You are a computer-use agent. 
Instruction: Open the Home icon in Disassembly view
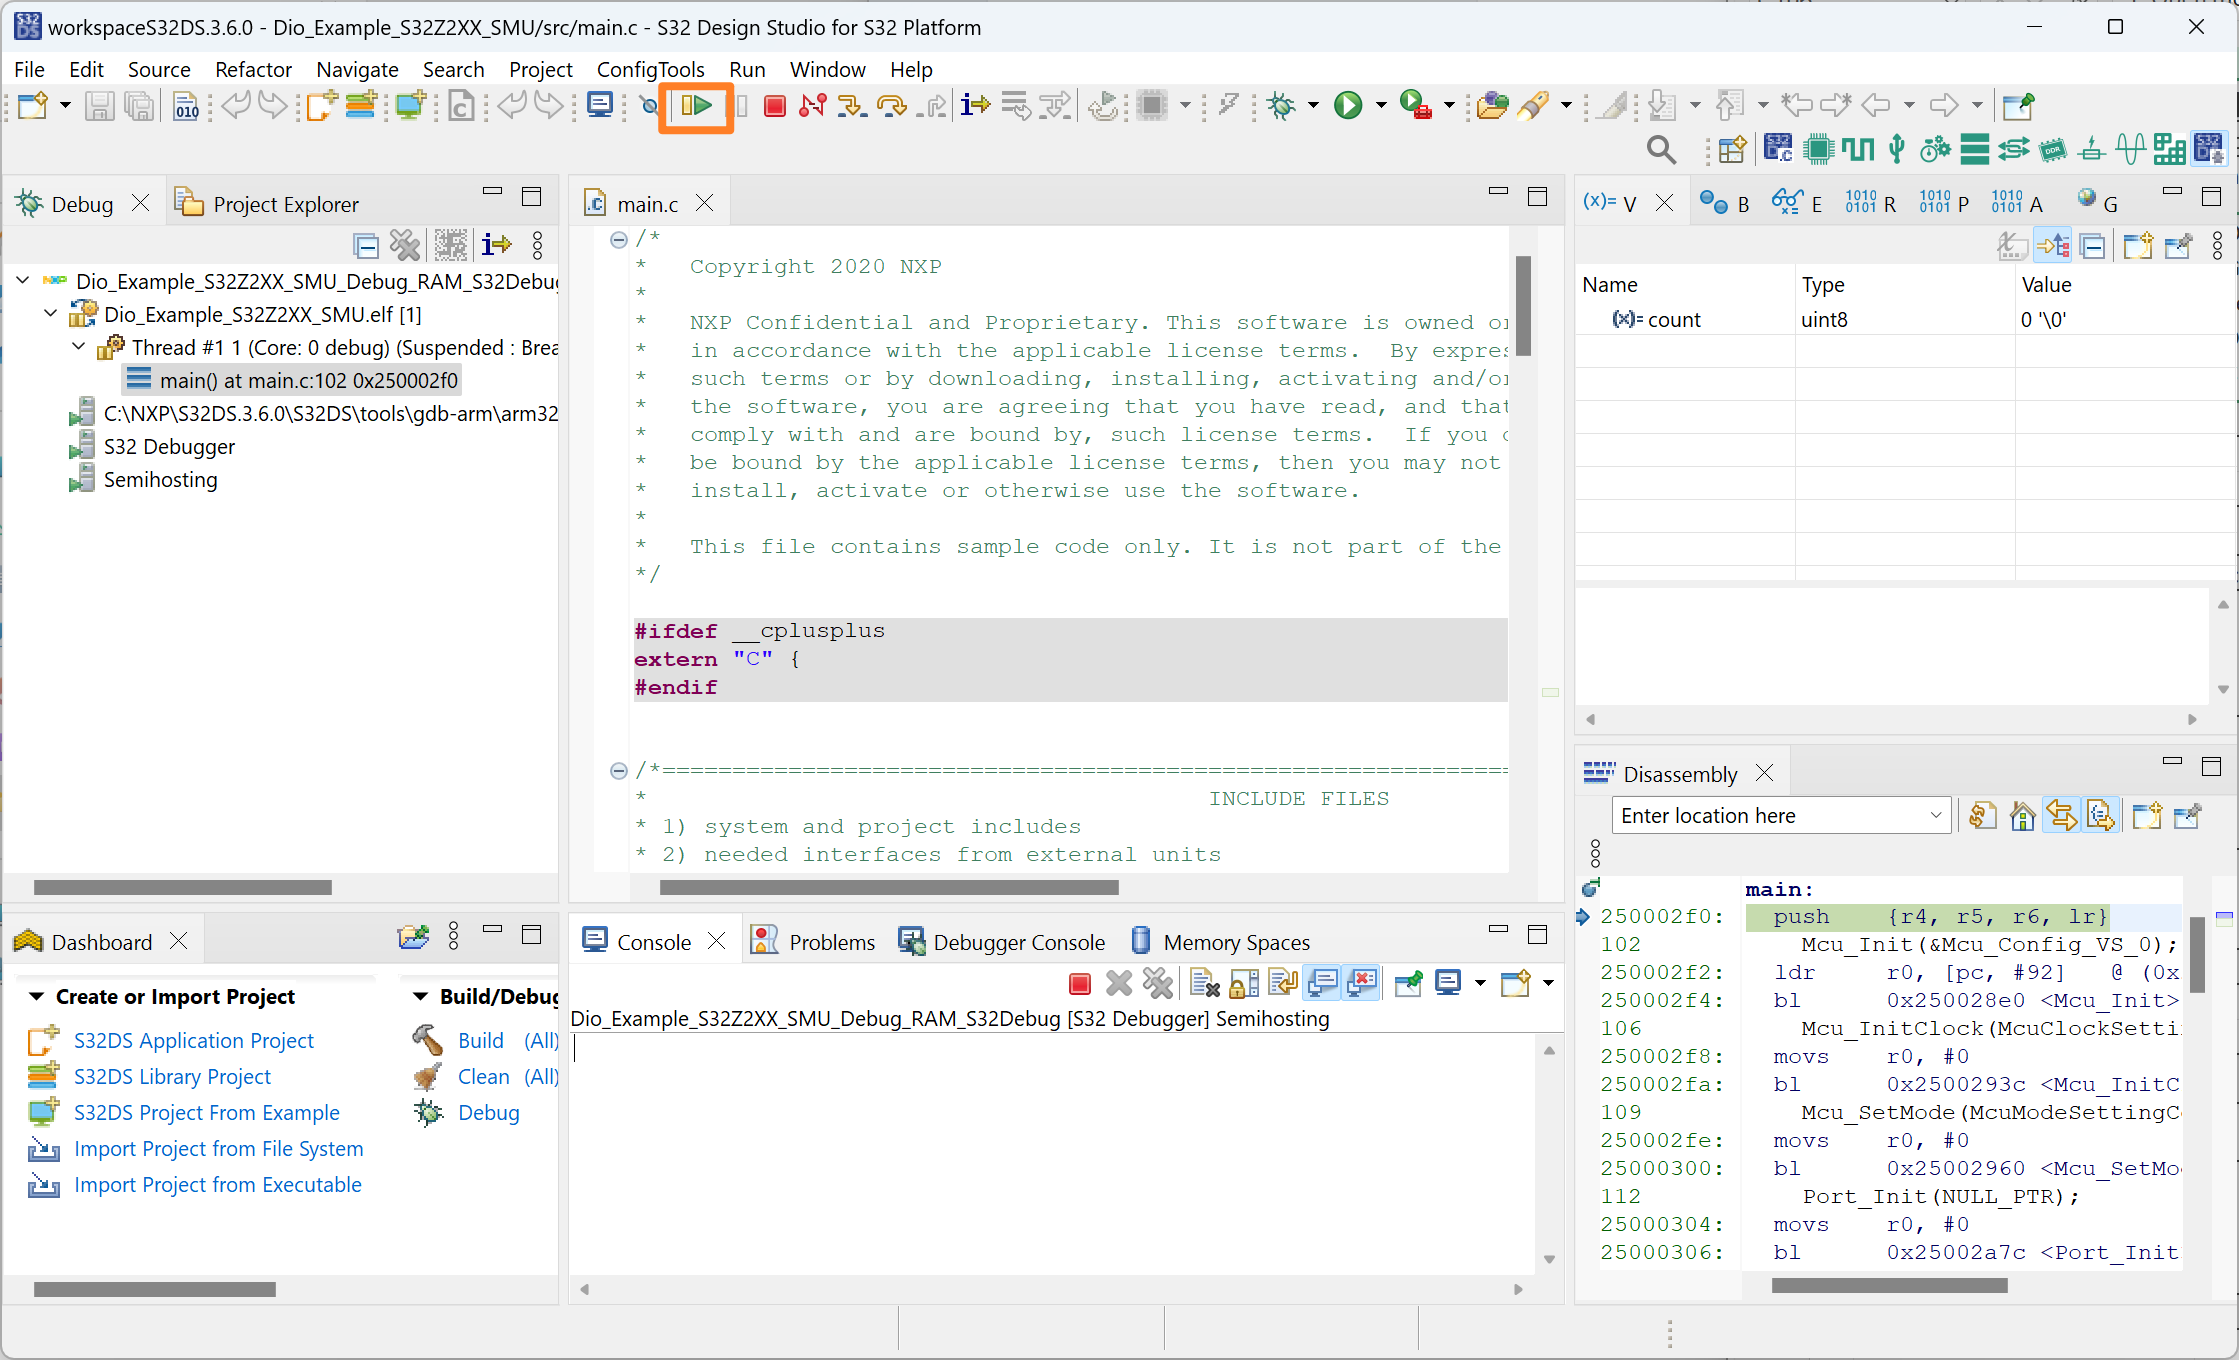[2022, 816]
